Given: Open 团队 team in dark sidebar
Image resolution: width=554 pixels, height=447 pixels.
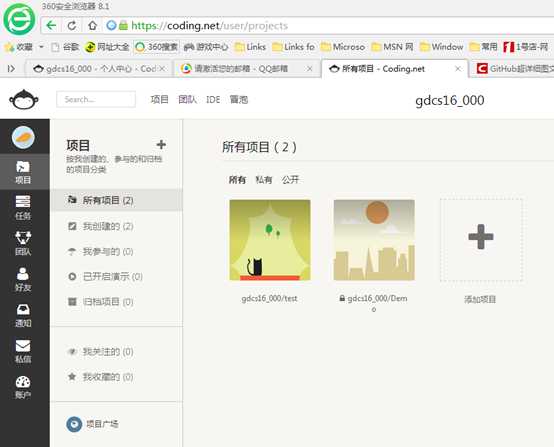Looking at the screenshot, I should pyautogui.click(x=23, y=243).
